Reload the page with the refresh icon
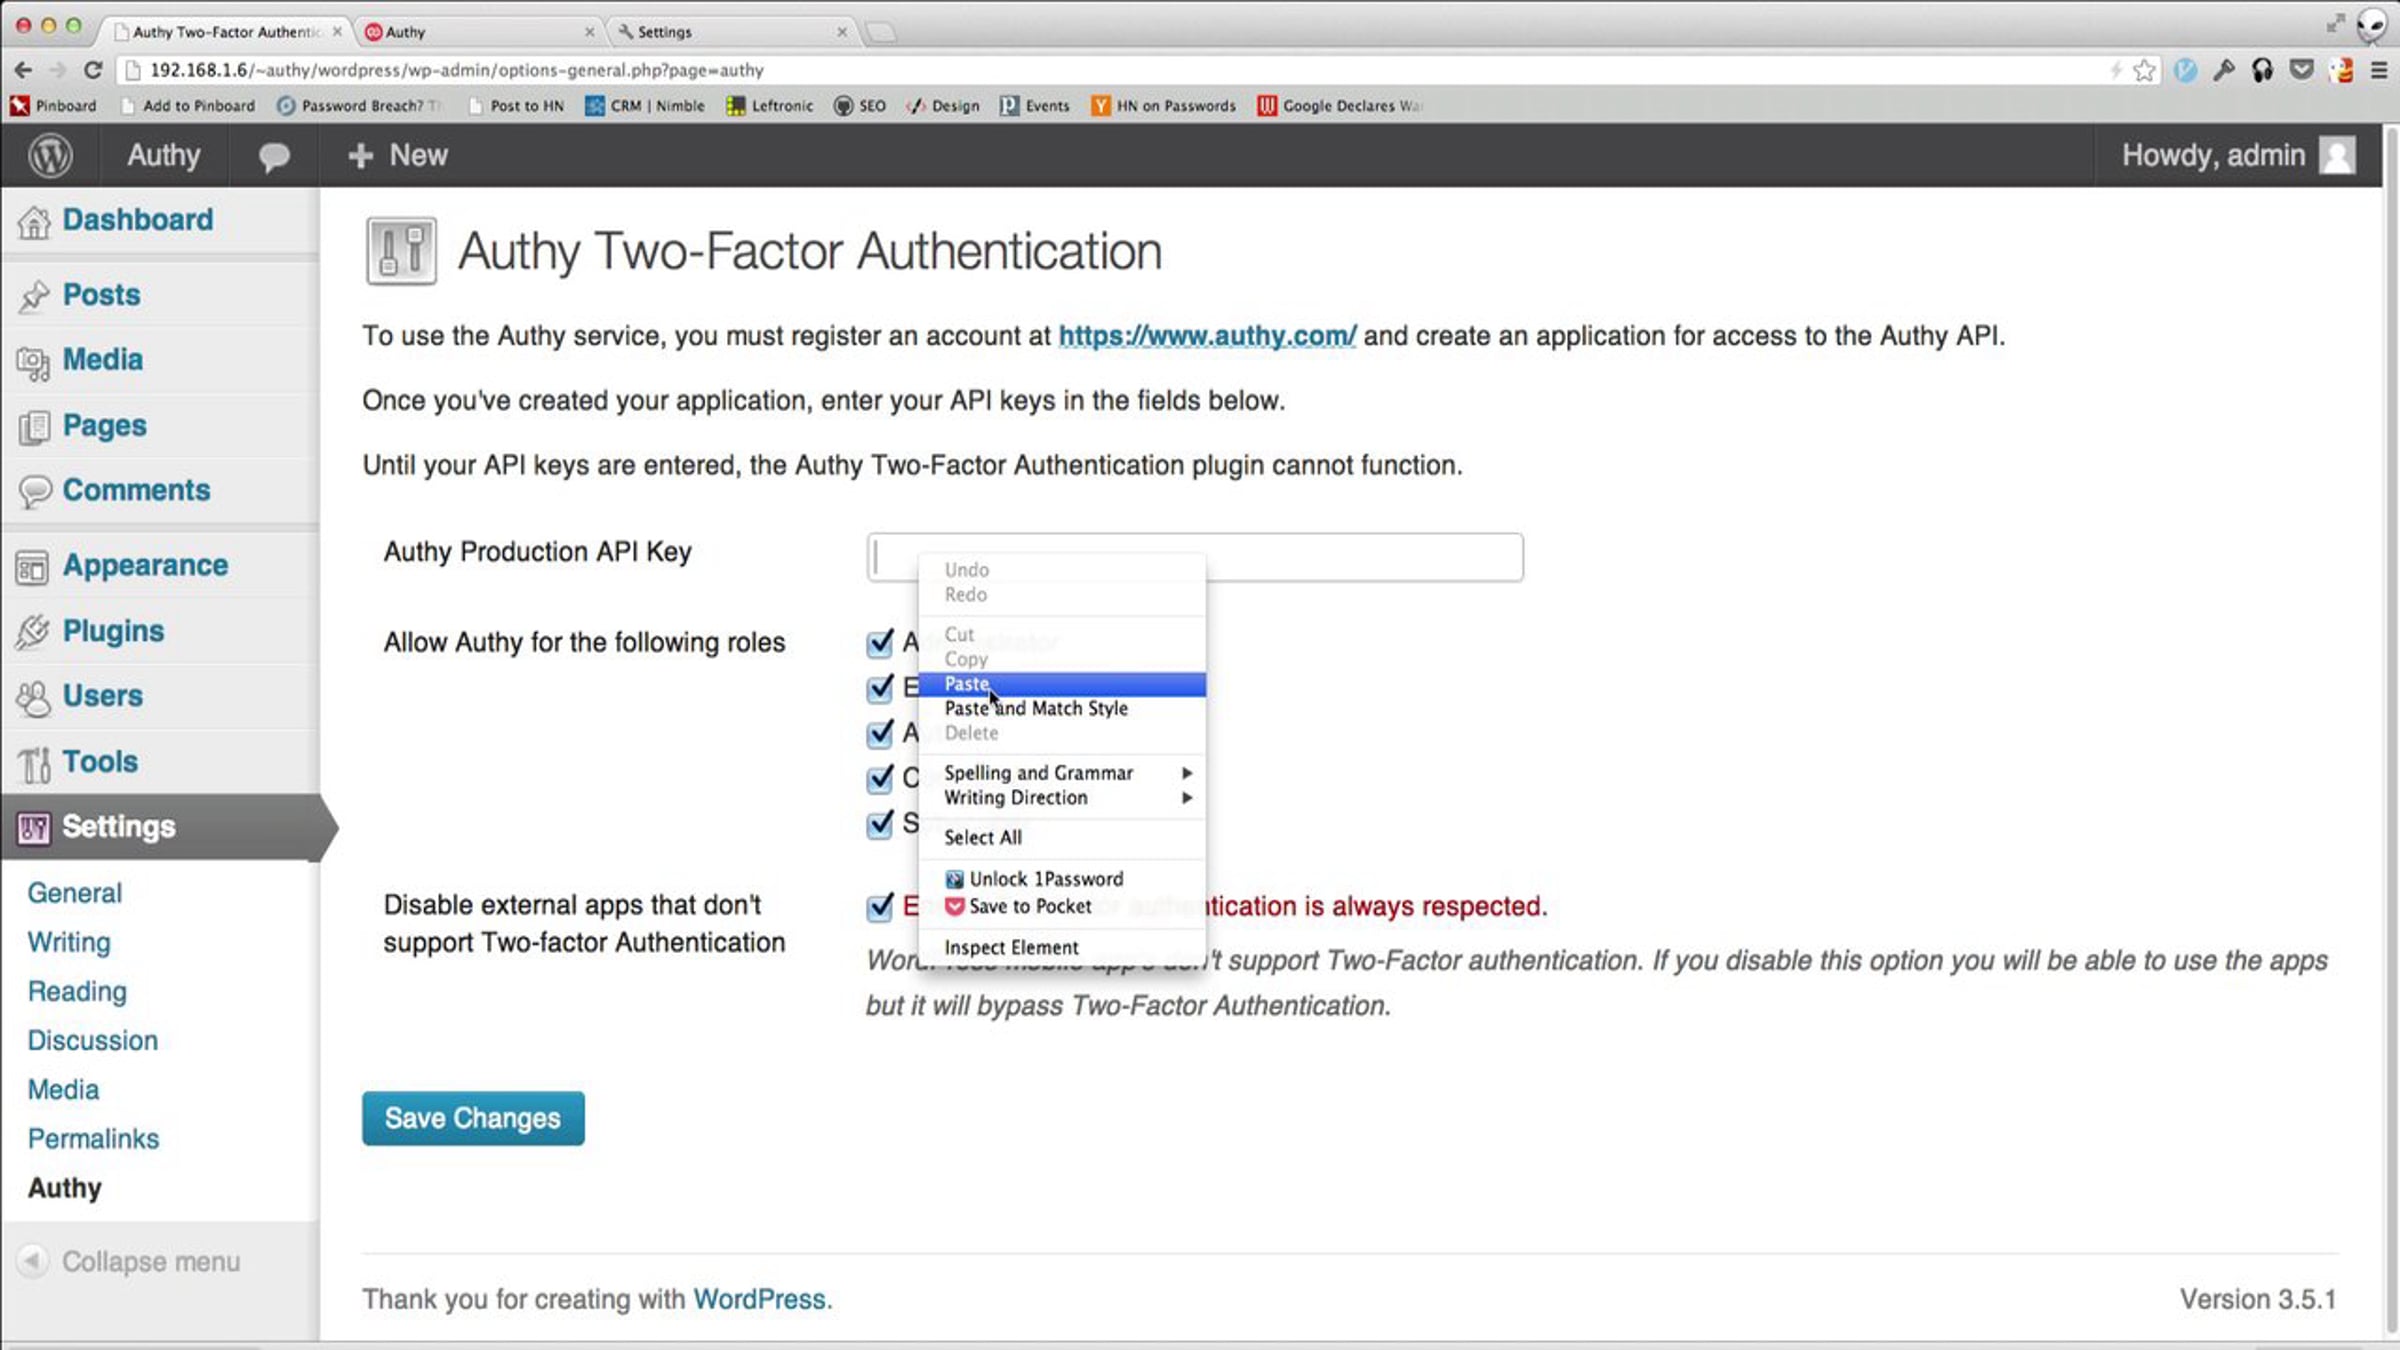 [93, 70]
